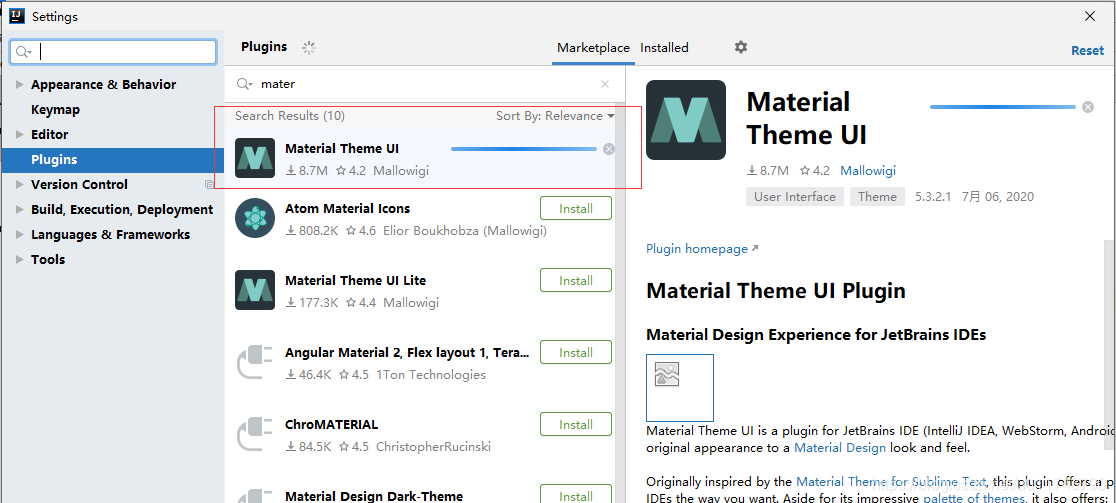Click the Material Theme UI Lite plugin icon
This screenshot has width=1116, height=503.
coord(255,290)
